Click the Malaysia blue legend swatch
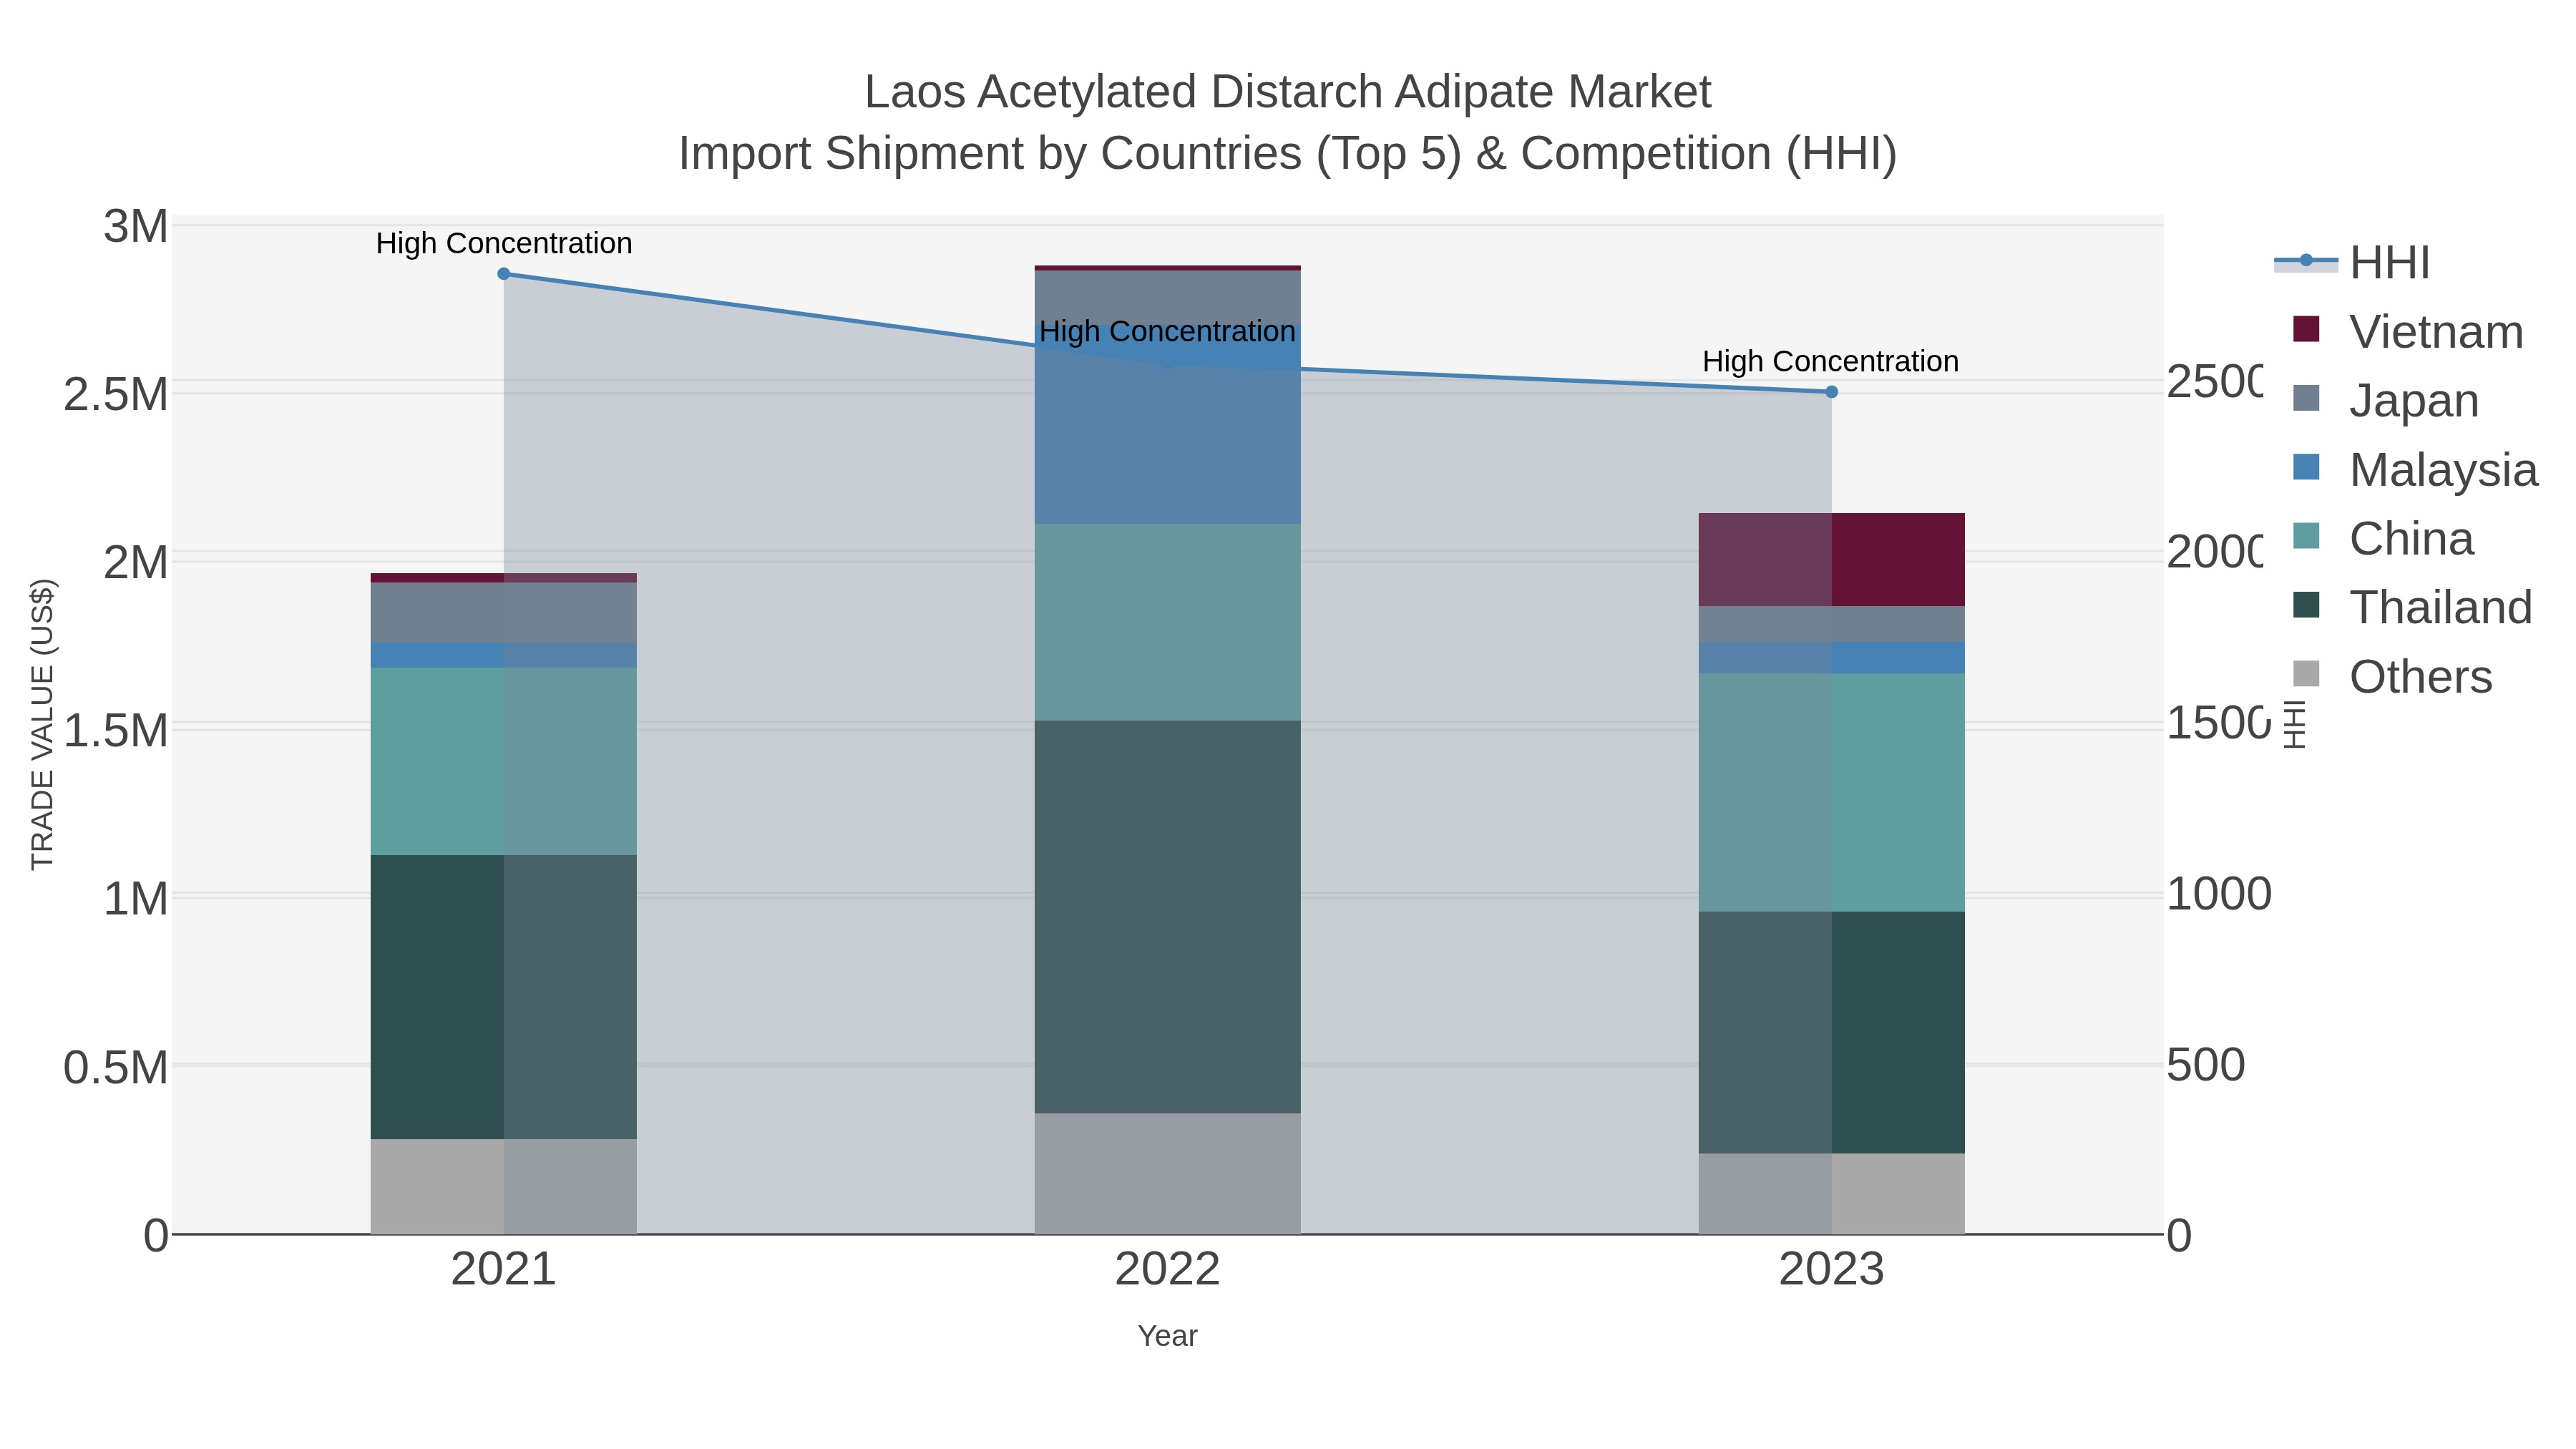 click(2306, 467)
